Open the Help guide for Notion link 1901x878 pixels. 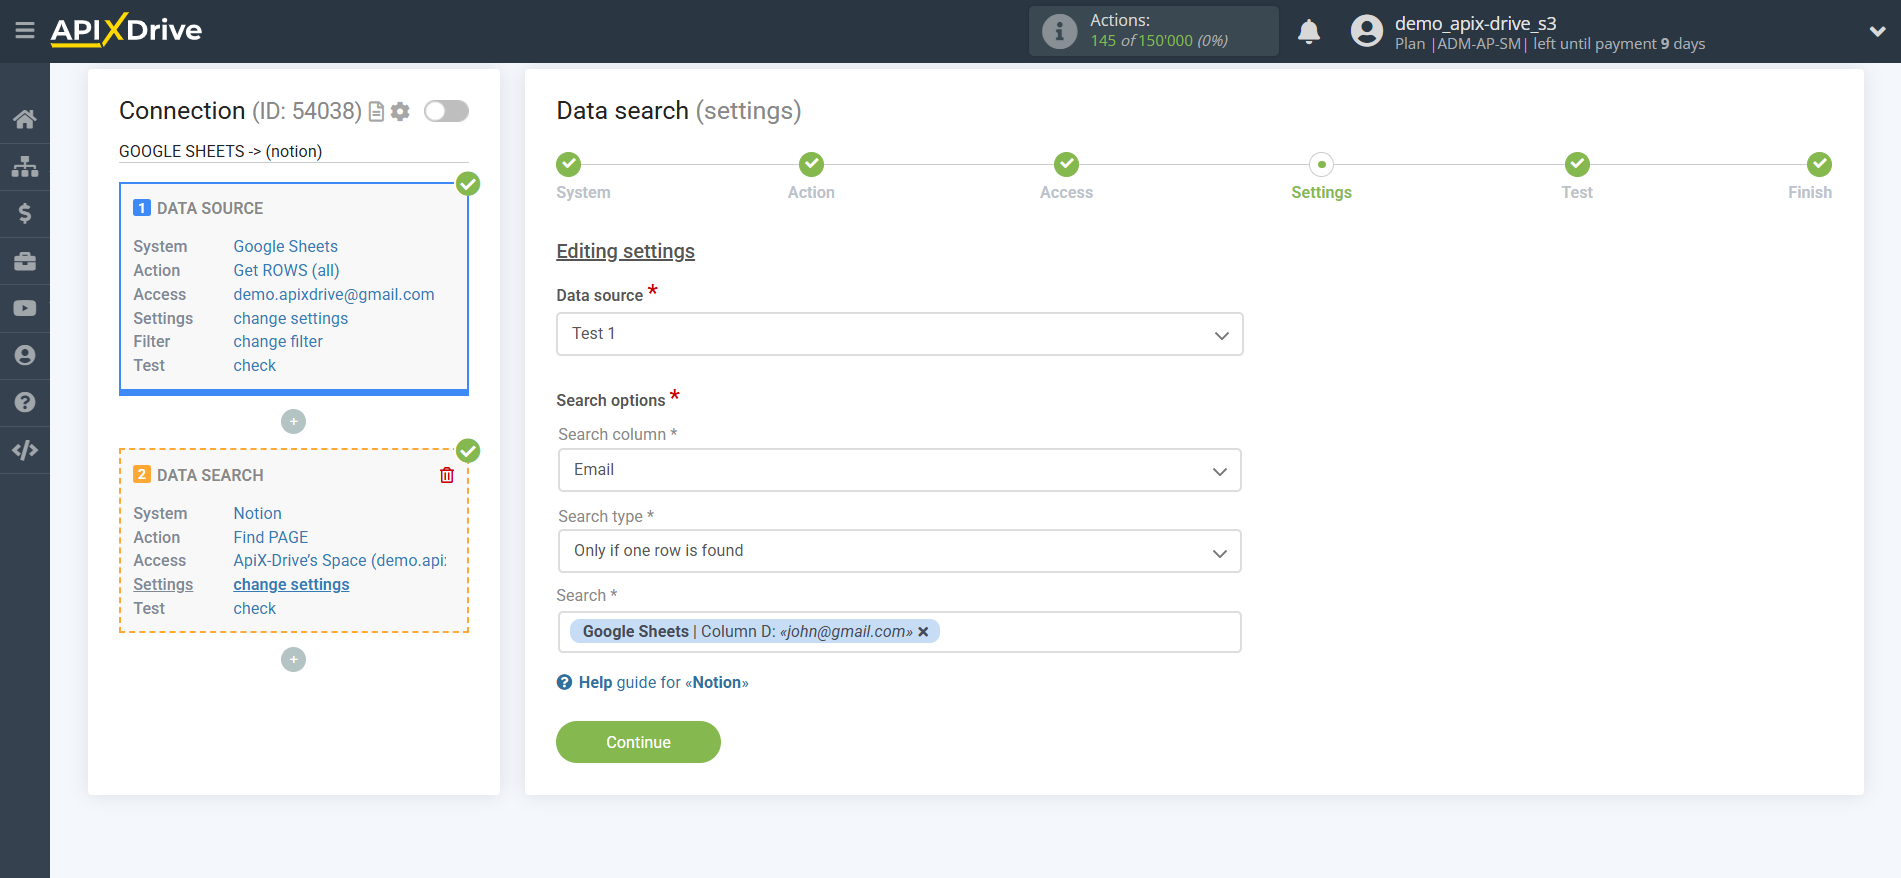[x=662, y=682]
